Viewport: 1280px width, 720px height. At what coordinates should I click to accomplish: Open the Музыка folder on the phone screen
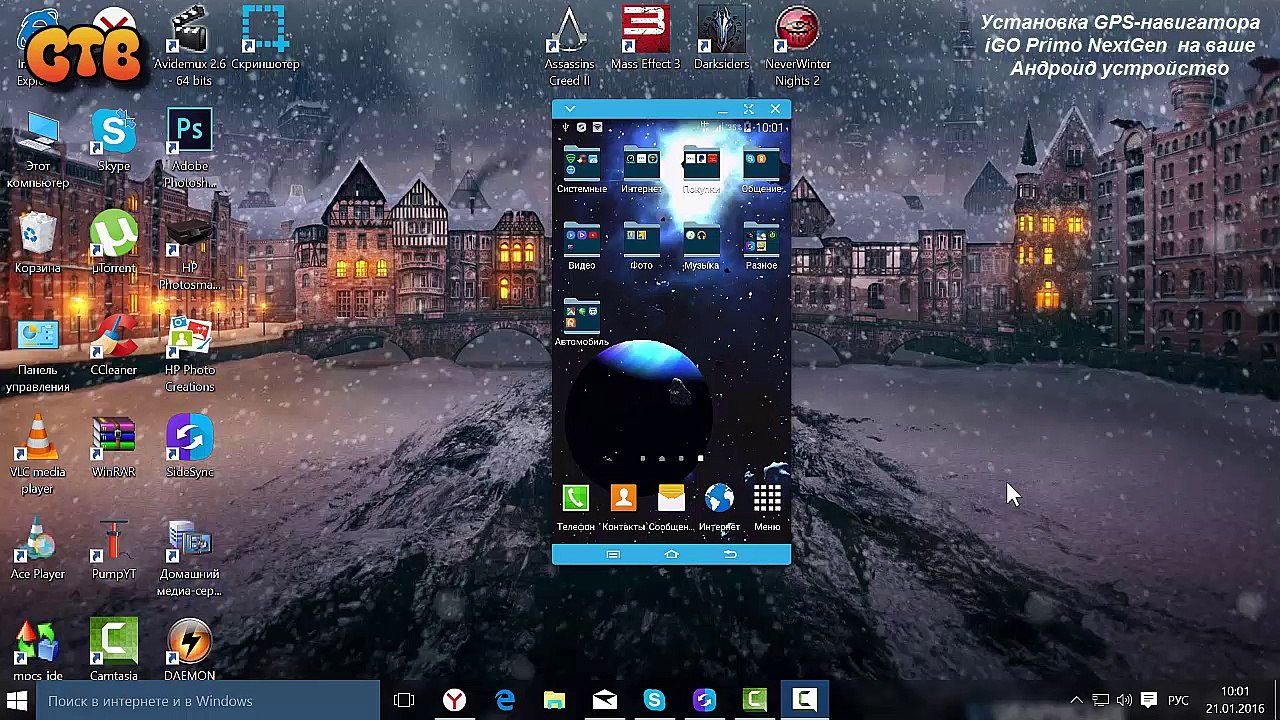[701, 247]
